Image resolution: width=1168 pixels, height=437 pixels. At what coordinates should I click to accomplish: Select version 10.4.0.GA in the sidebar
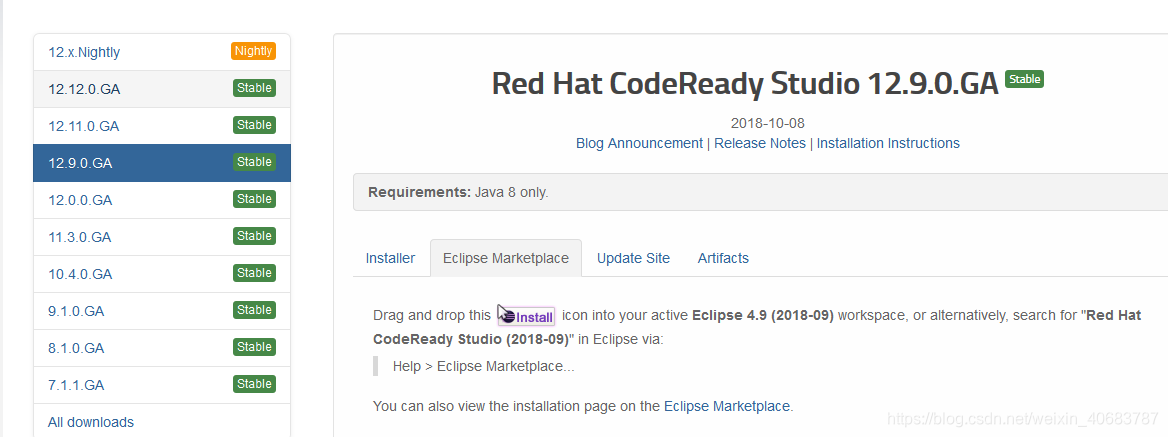coord(162,274)
